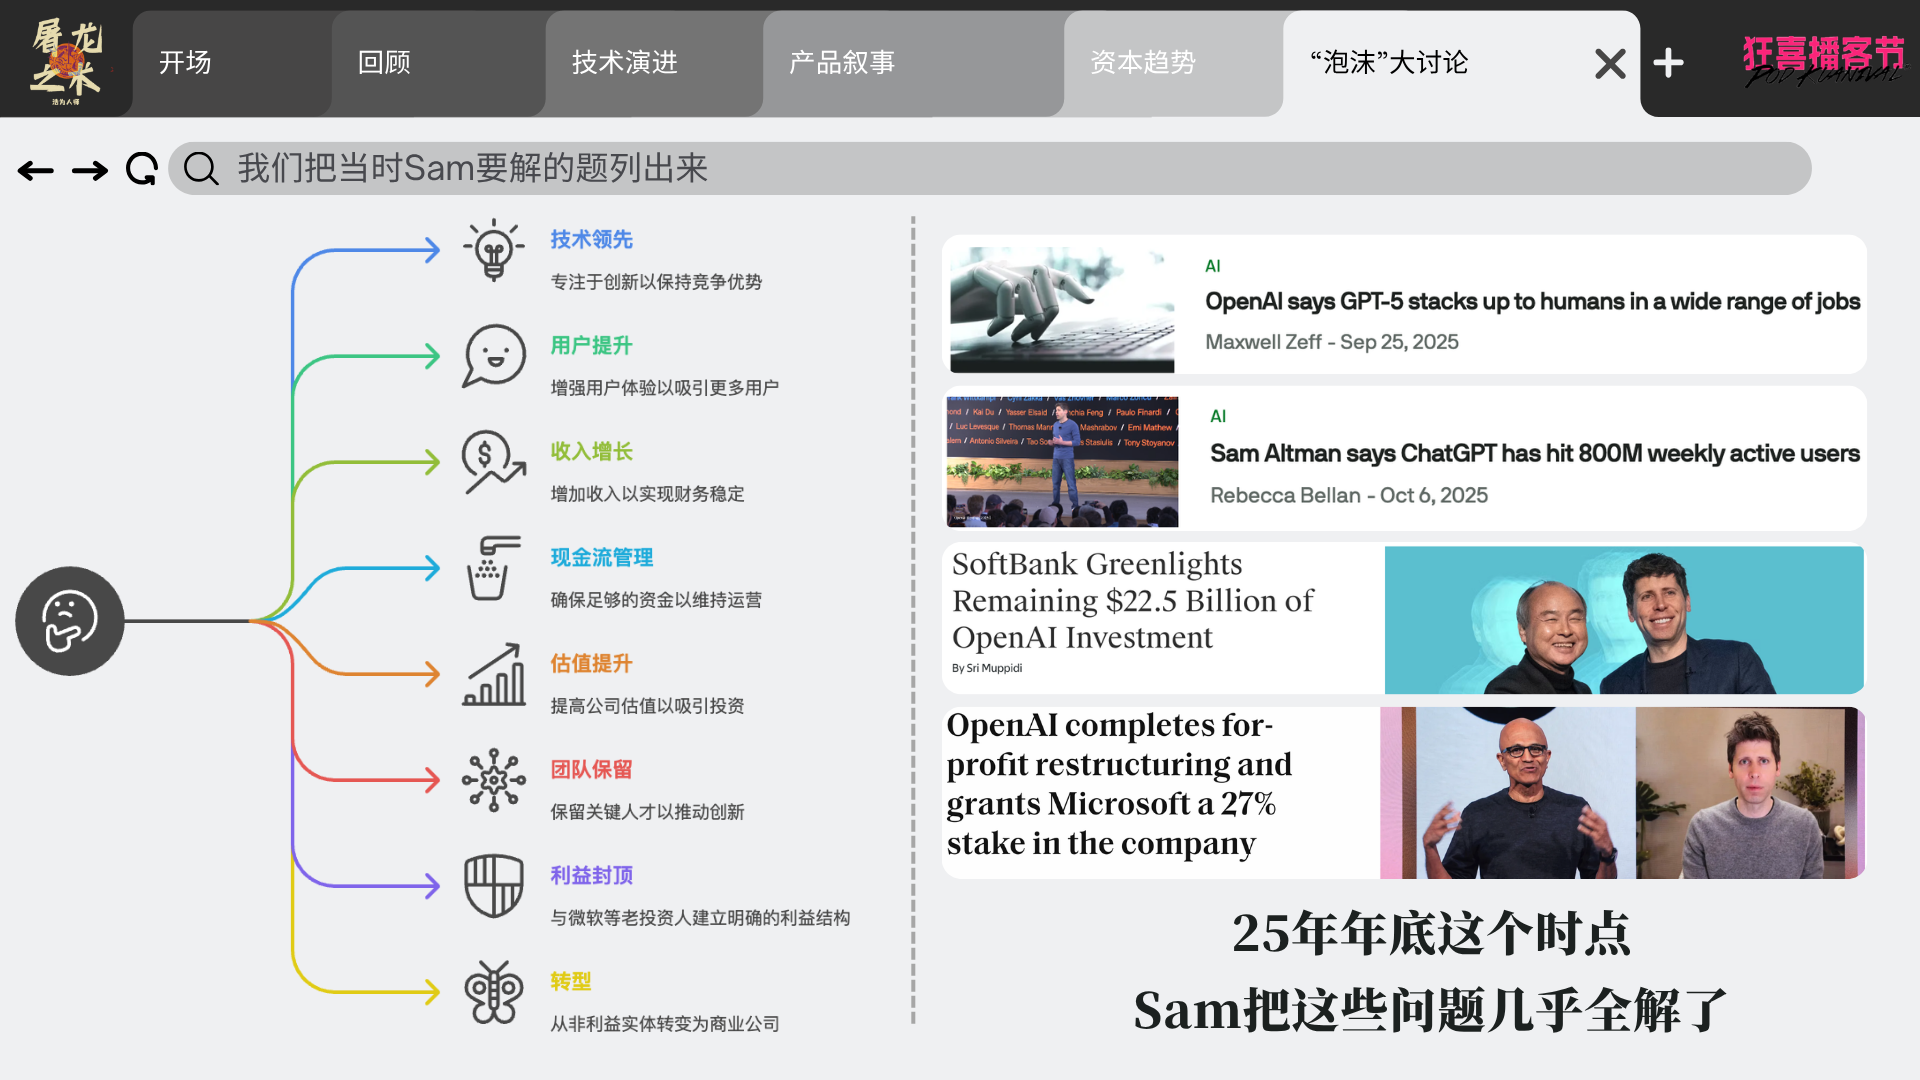Open the 产品叙事 tab

842,63
